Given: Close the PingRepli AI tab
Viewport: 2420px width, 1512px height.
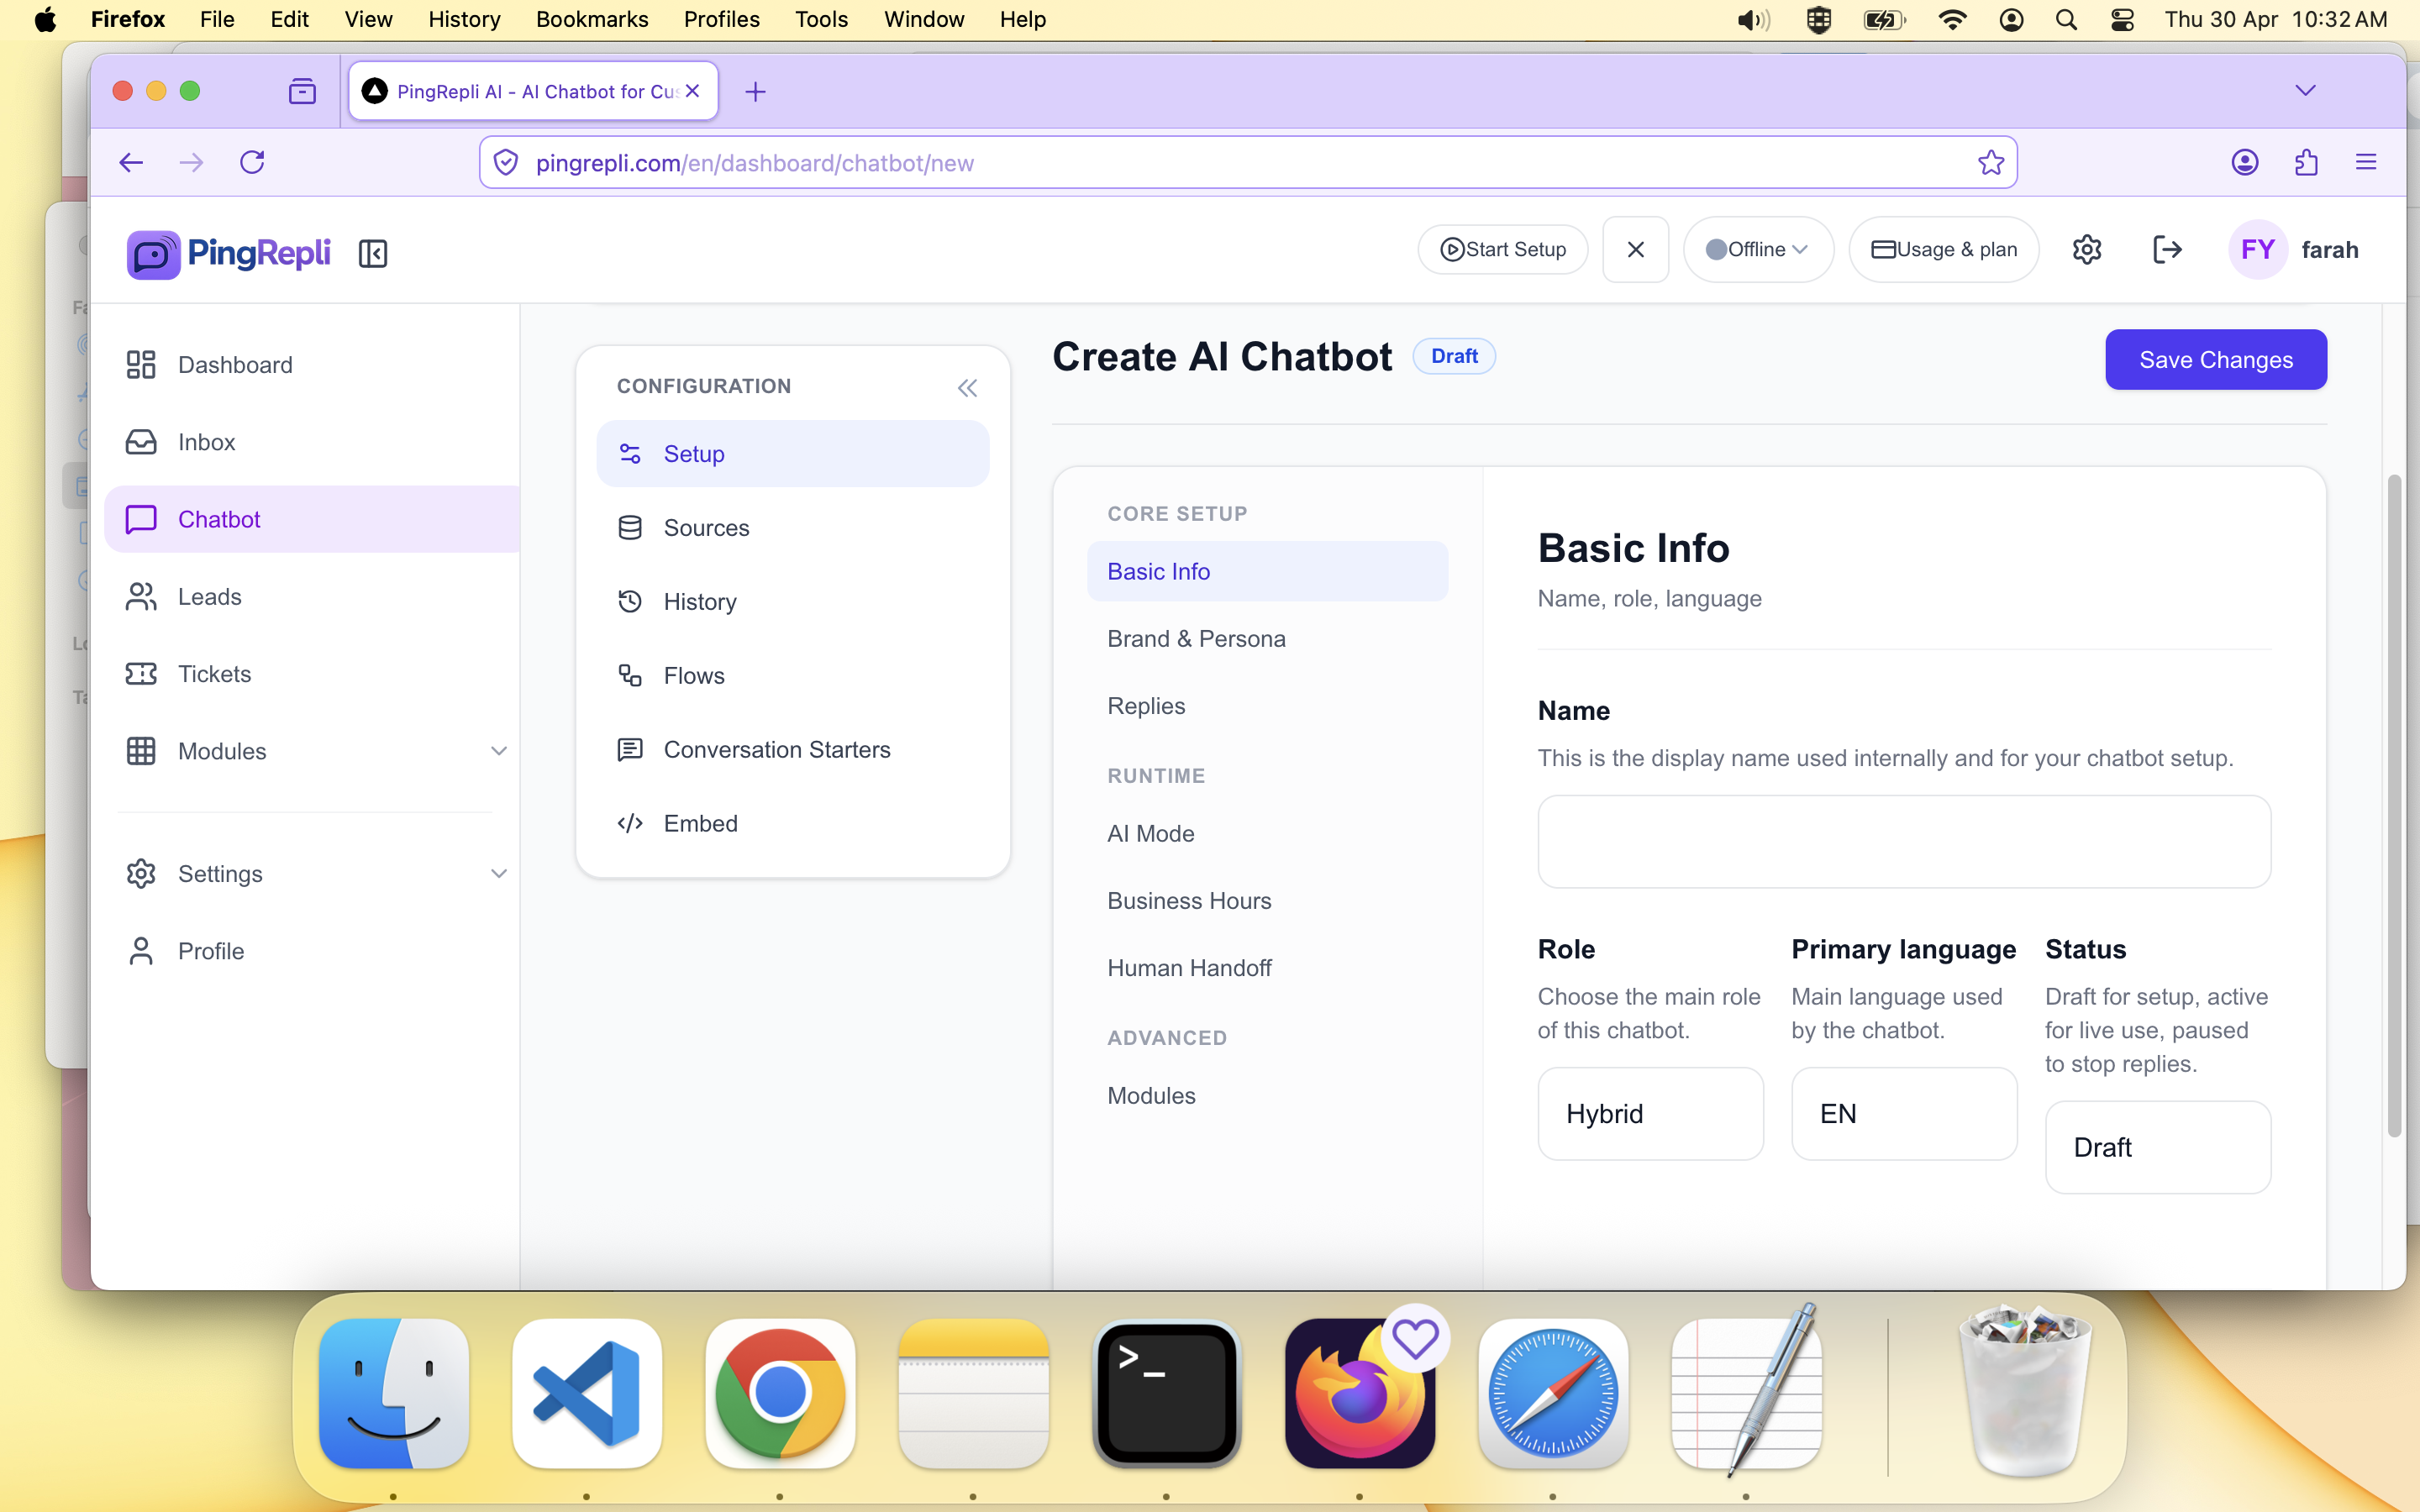Looking at the screenshot, I should pyautogui.click(x=692, y=91).
